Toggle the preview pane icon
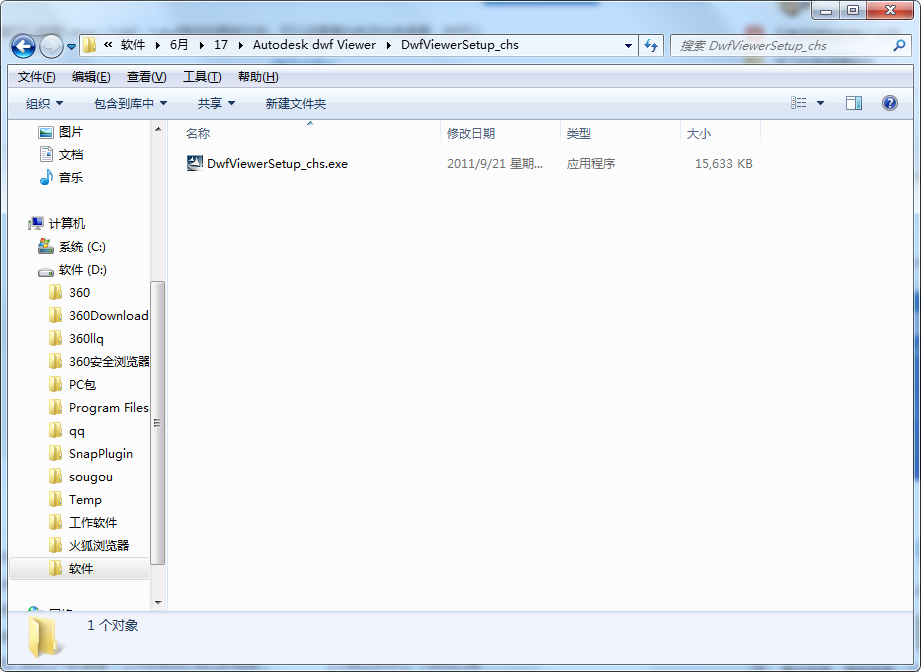The image size is (921, 672). pos(853,103)
